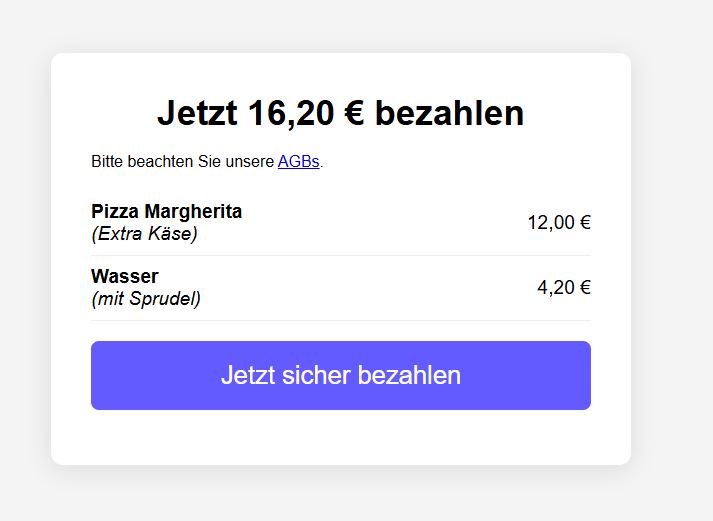Click the word 'Margherita' in the item name
Image resolution: width=713 pixels, height=521 pixels.
tap(193, 211)
